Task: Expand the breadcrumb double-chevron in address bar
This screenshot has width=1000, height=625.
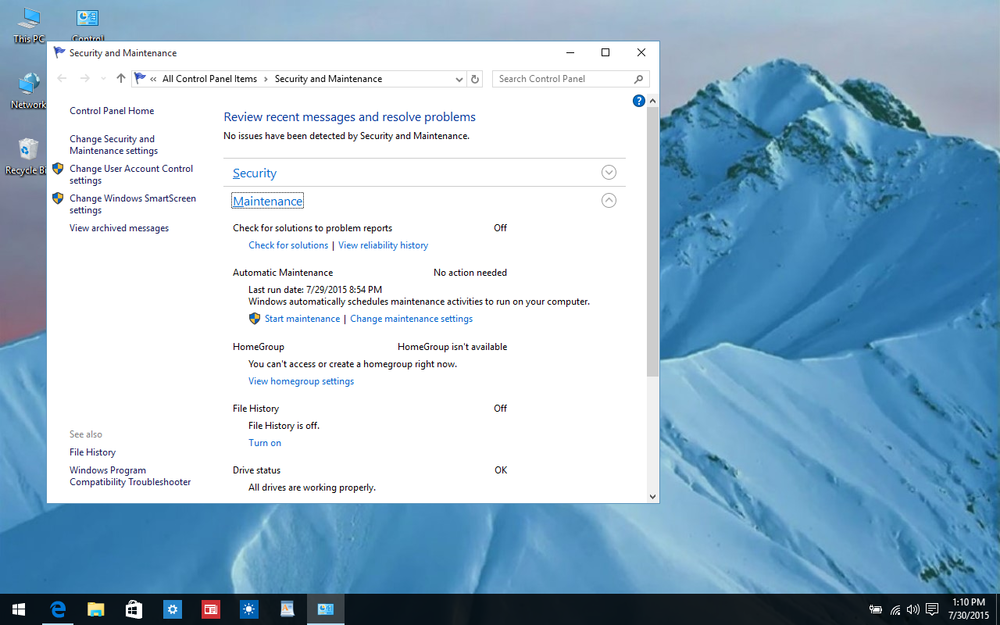Action: click(153, 79)
